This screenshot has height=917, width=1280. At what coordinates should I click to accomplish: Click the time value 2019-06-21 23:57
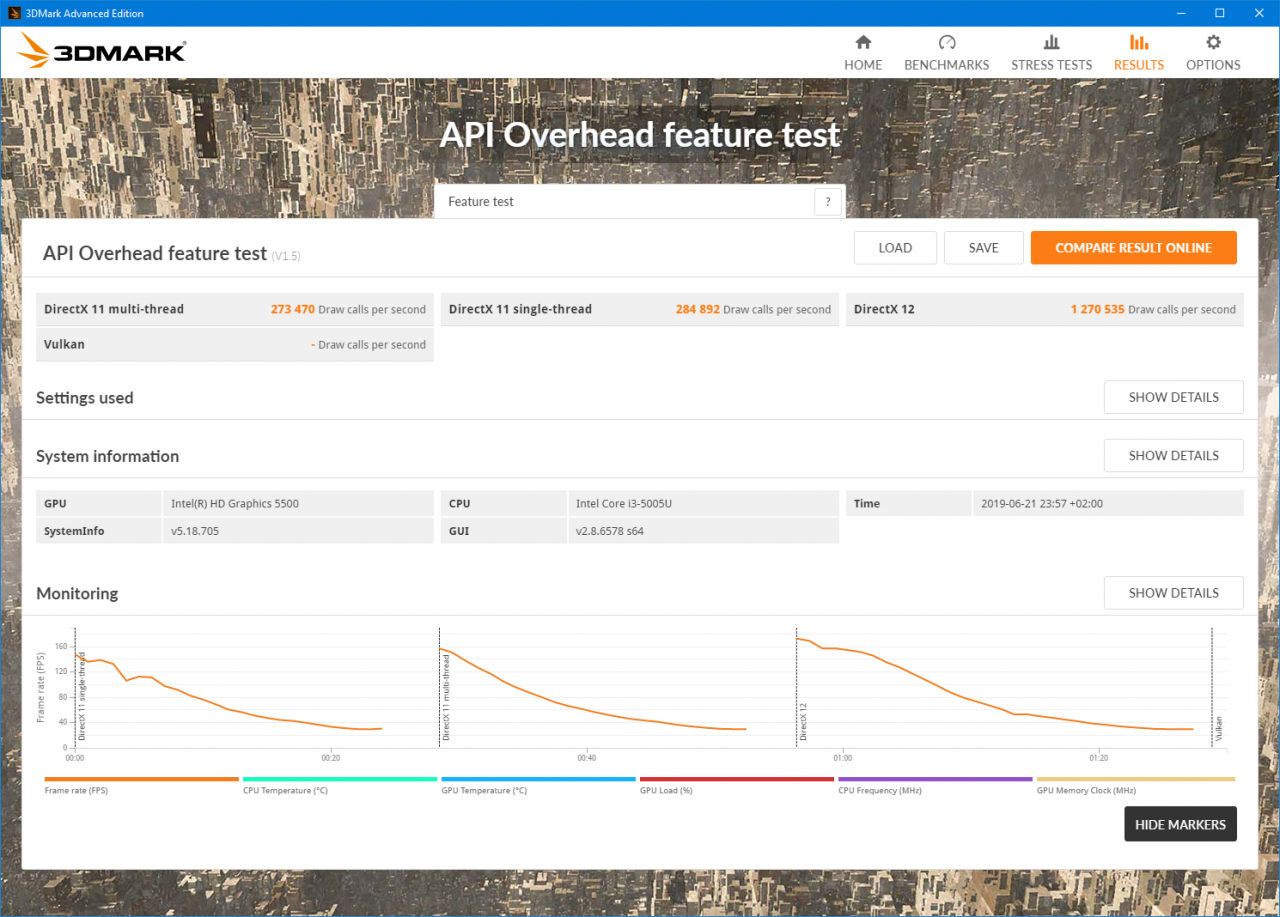1041,503
